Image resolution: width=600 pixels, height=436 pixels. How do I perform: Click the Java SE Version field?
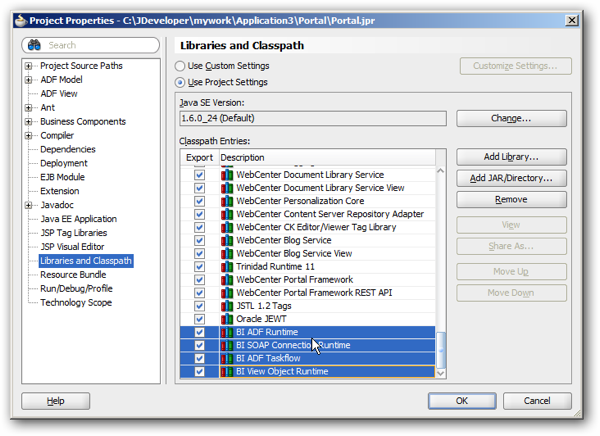(x=313, y=118)
